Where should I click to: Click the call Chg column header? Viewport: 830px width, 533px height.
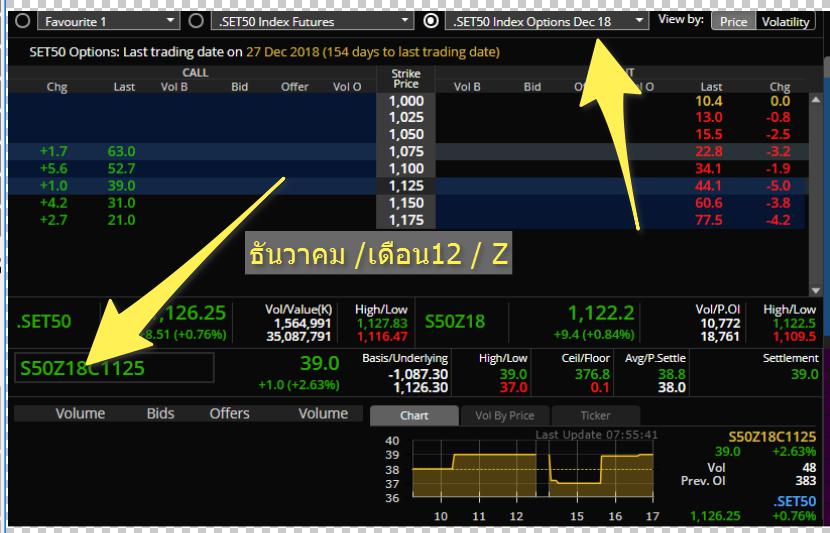[x=57, y=87]
